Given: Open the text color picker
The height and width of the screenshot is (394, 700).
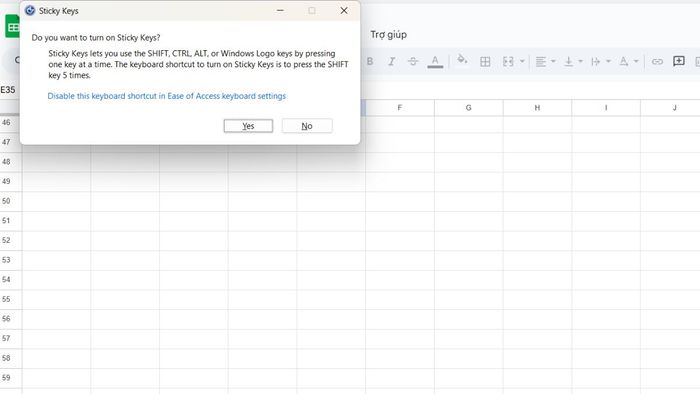Looking at the screenshot, I should 435,61.
